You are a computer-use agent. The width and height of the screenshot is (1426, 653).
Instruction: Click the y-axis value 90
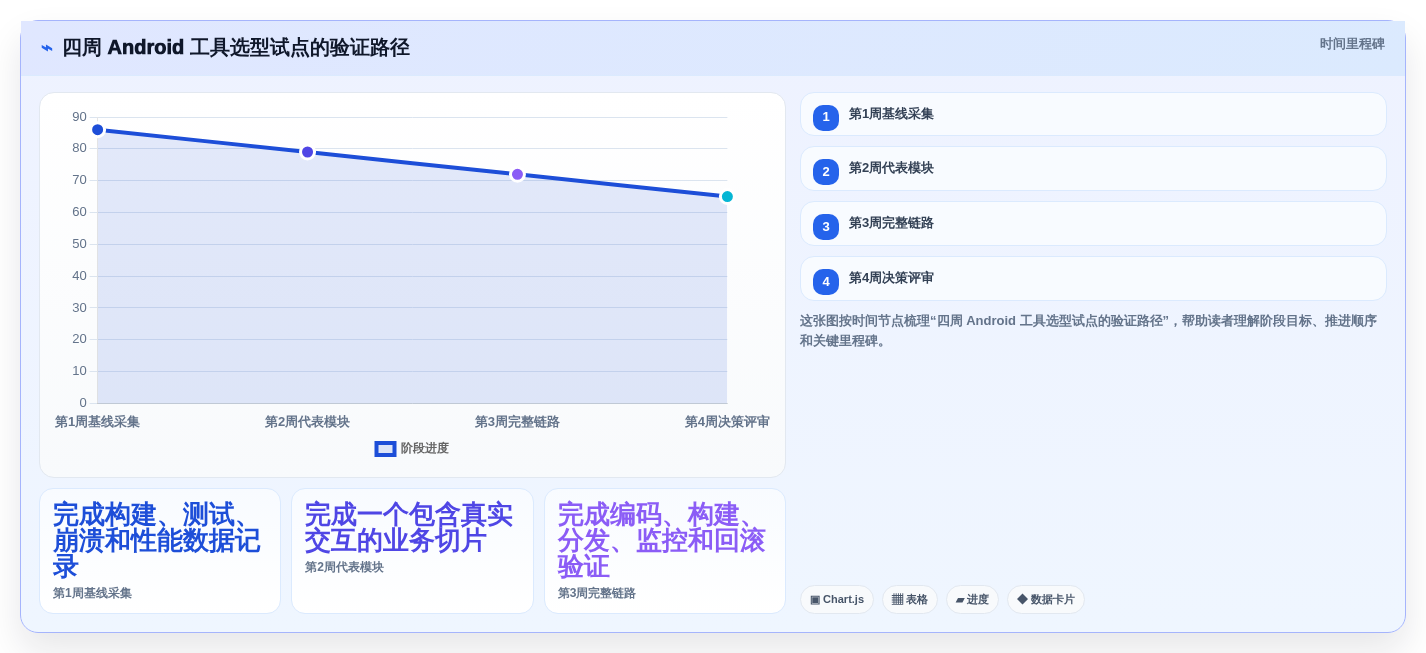pos(79,117)
